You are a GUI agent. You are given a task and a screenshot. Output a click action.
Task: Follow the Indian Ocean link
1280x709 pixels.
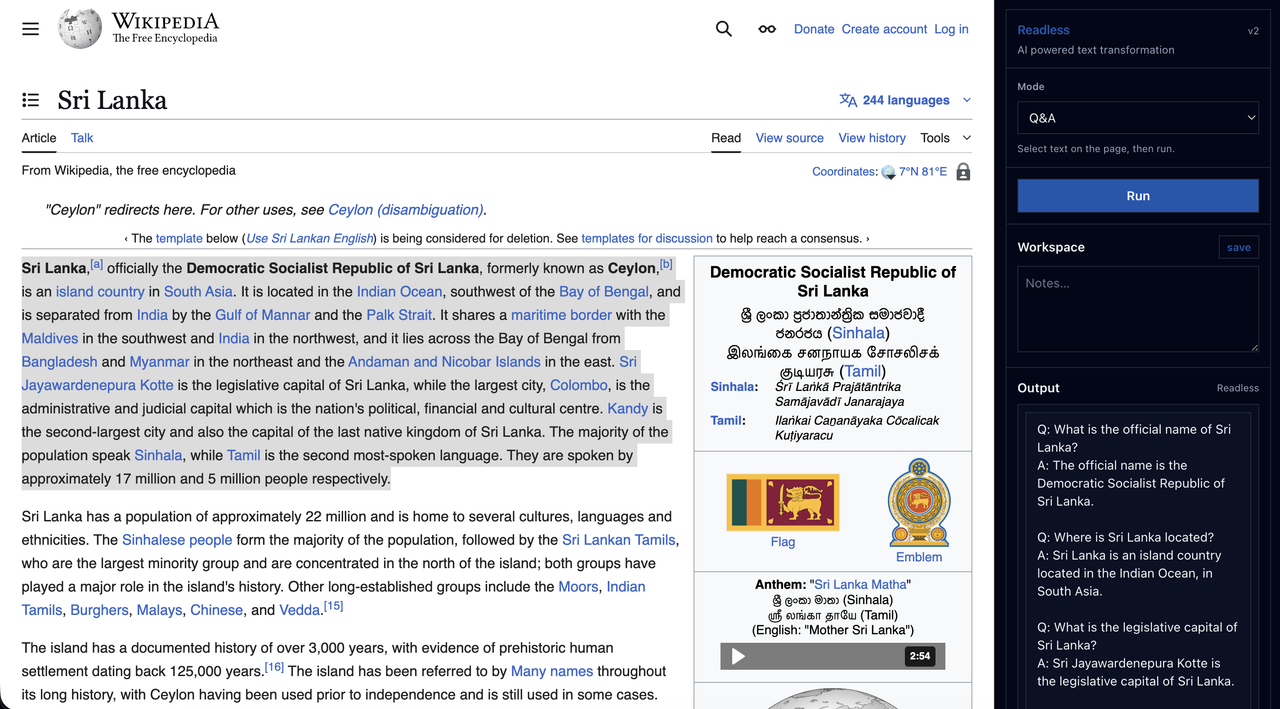pos(399,292)
